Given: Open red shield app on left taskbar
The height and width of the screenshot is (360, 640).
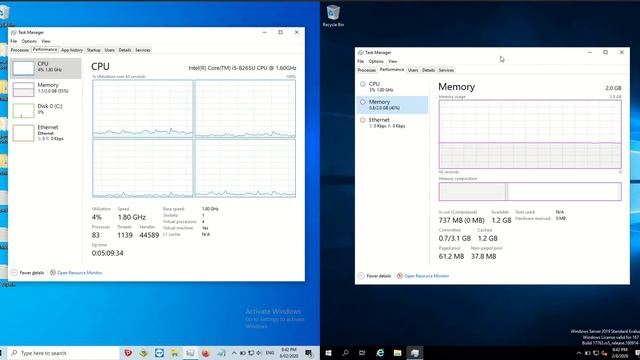Looking at the screenshot, I should [128, 353].
